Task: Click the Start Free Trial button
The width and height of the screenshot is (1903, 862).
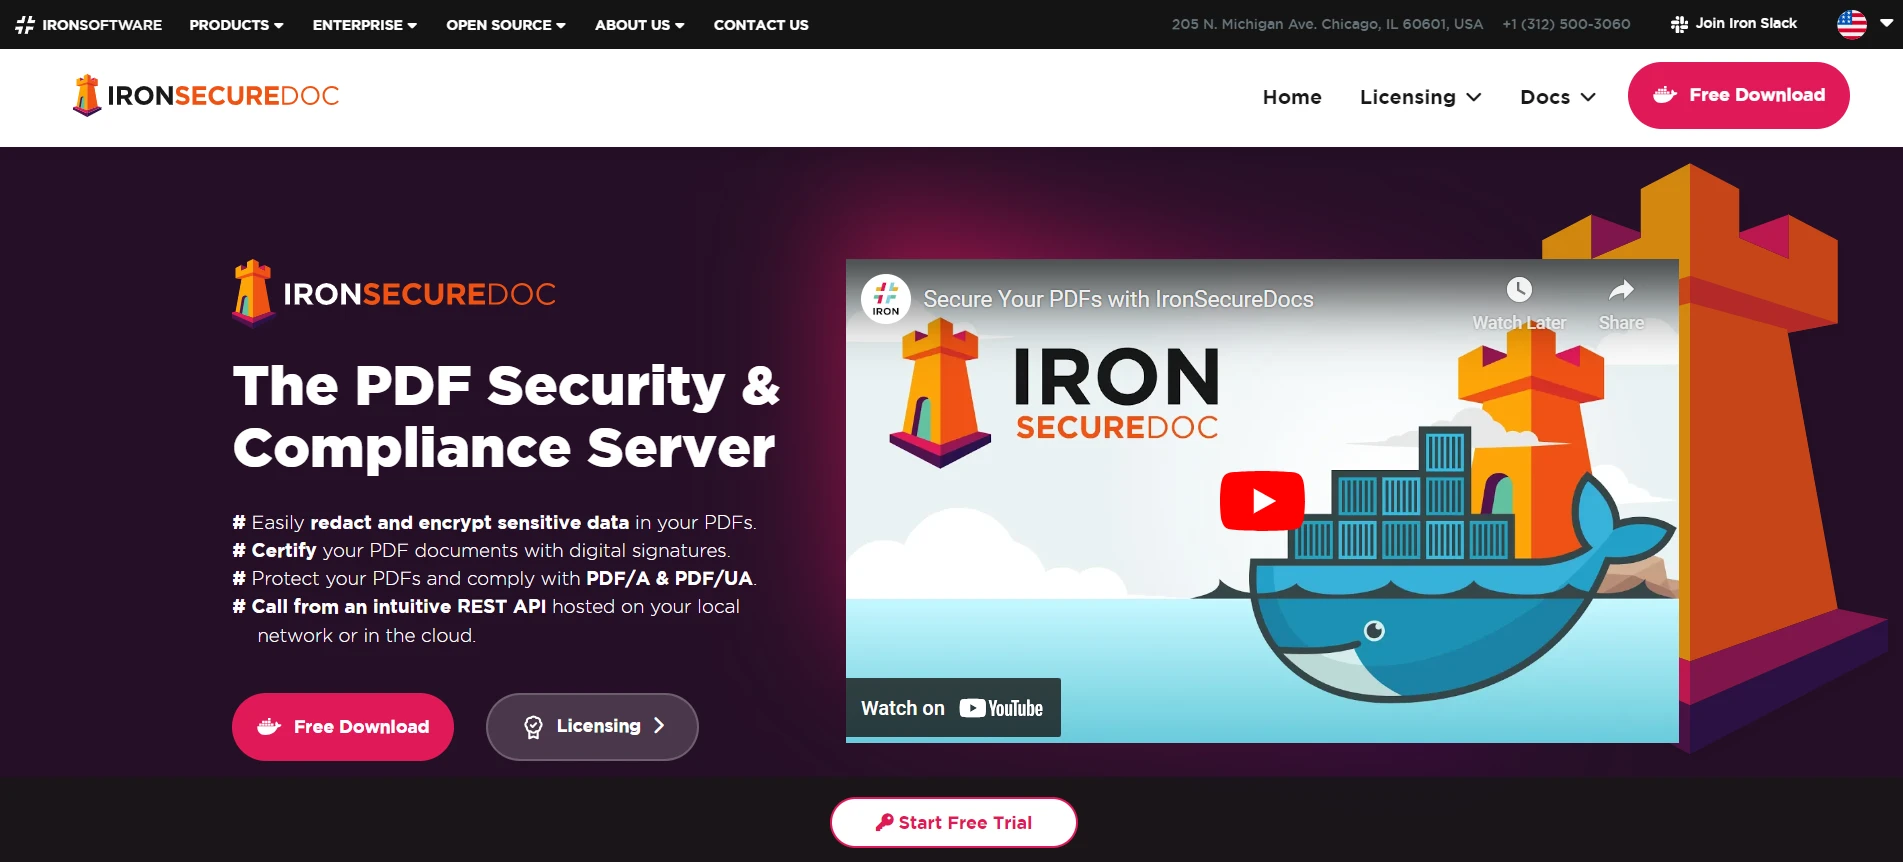Action: tap(953, 822)
